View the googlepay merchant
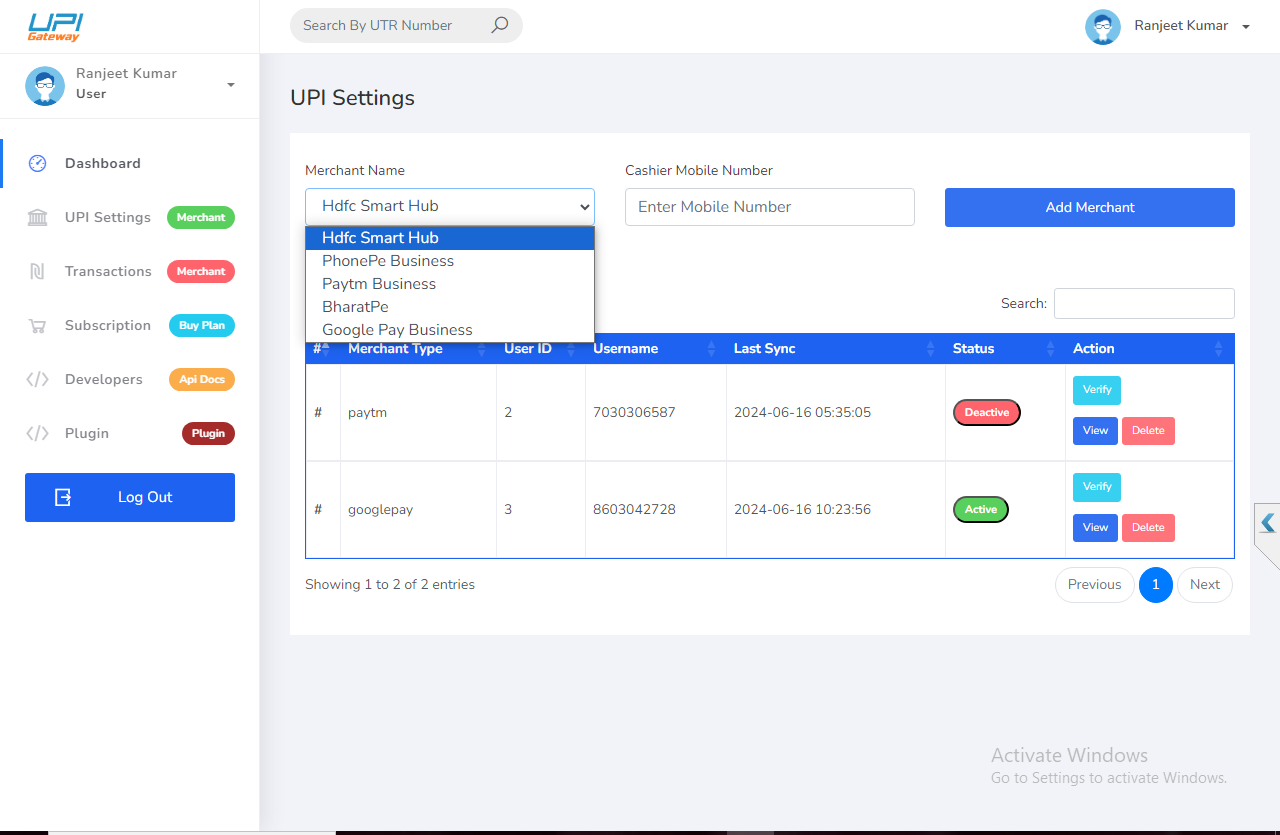Image resolution: width=1280 pixels, height=835 pixels. click(x=1095, y=528)
